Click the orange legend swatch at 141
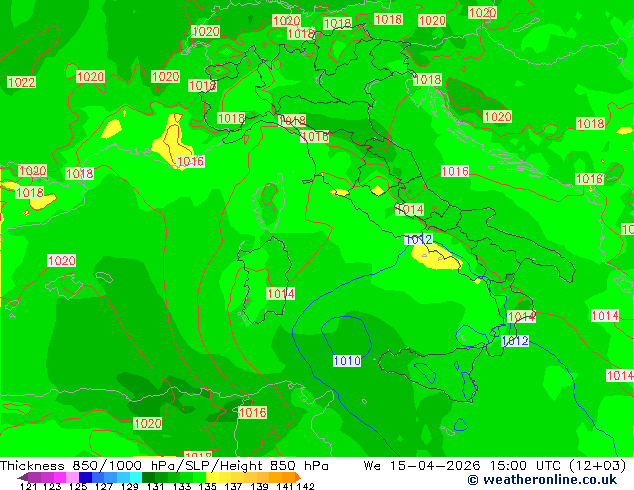This screenshot has height=490, width=634. pyautogui.click(x=288, y=477)
